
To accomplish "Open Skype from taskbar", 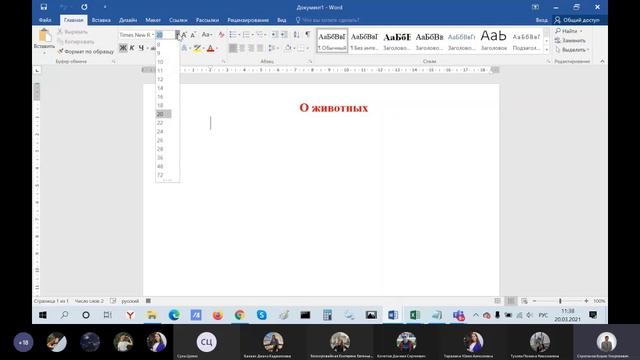I will (262, 315).
